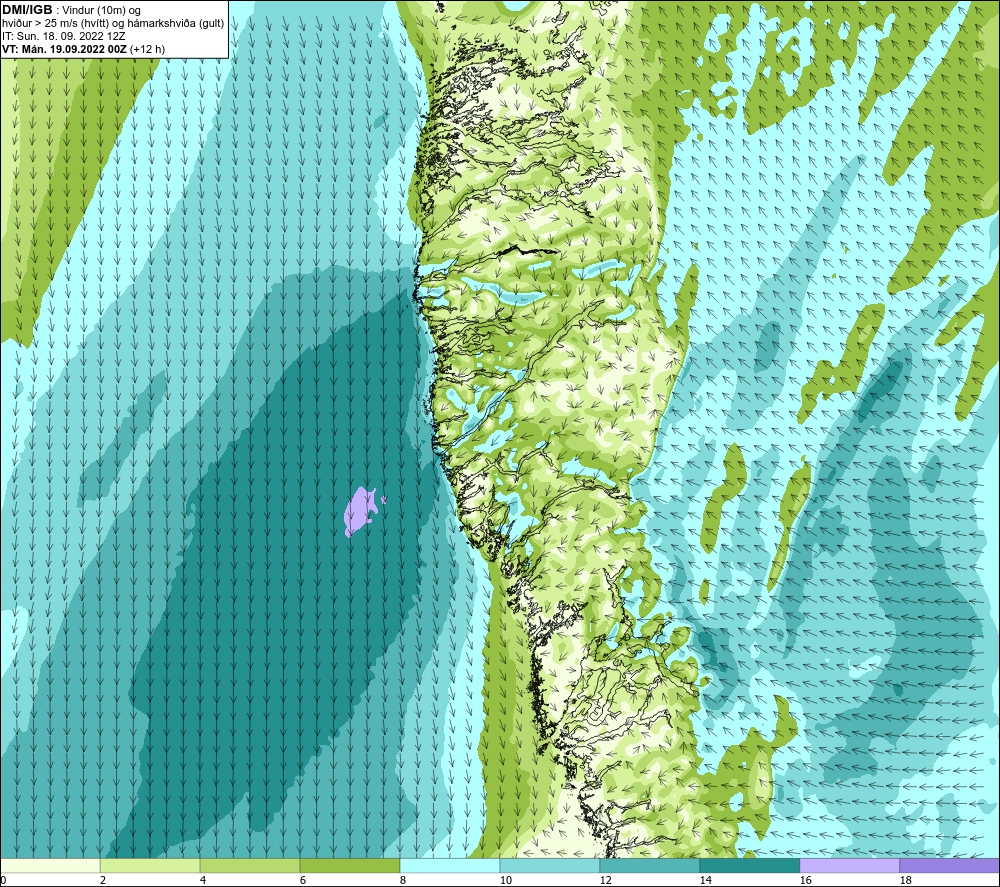1000x887 pixels.
Task: Click the light green 2–4 m/s legend swatch
Action: coord(150,865)
